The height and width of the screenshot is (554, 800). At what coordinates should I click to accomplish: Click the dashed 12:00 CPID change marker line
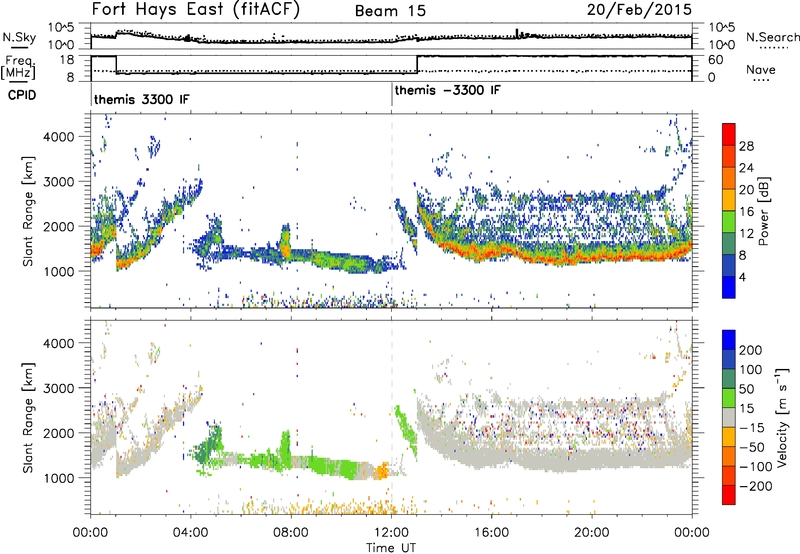(x=392, y=209)
